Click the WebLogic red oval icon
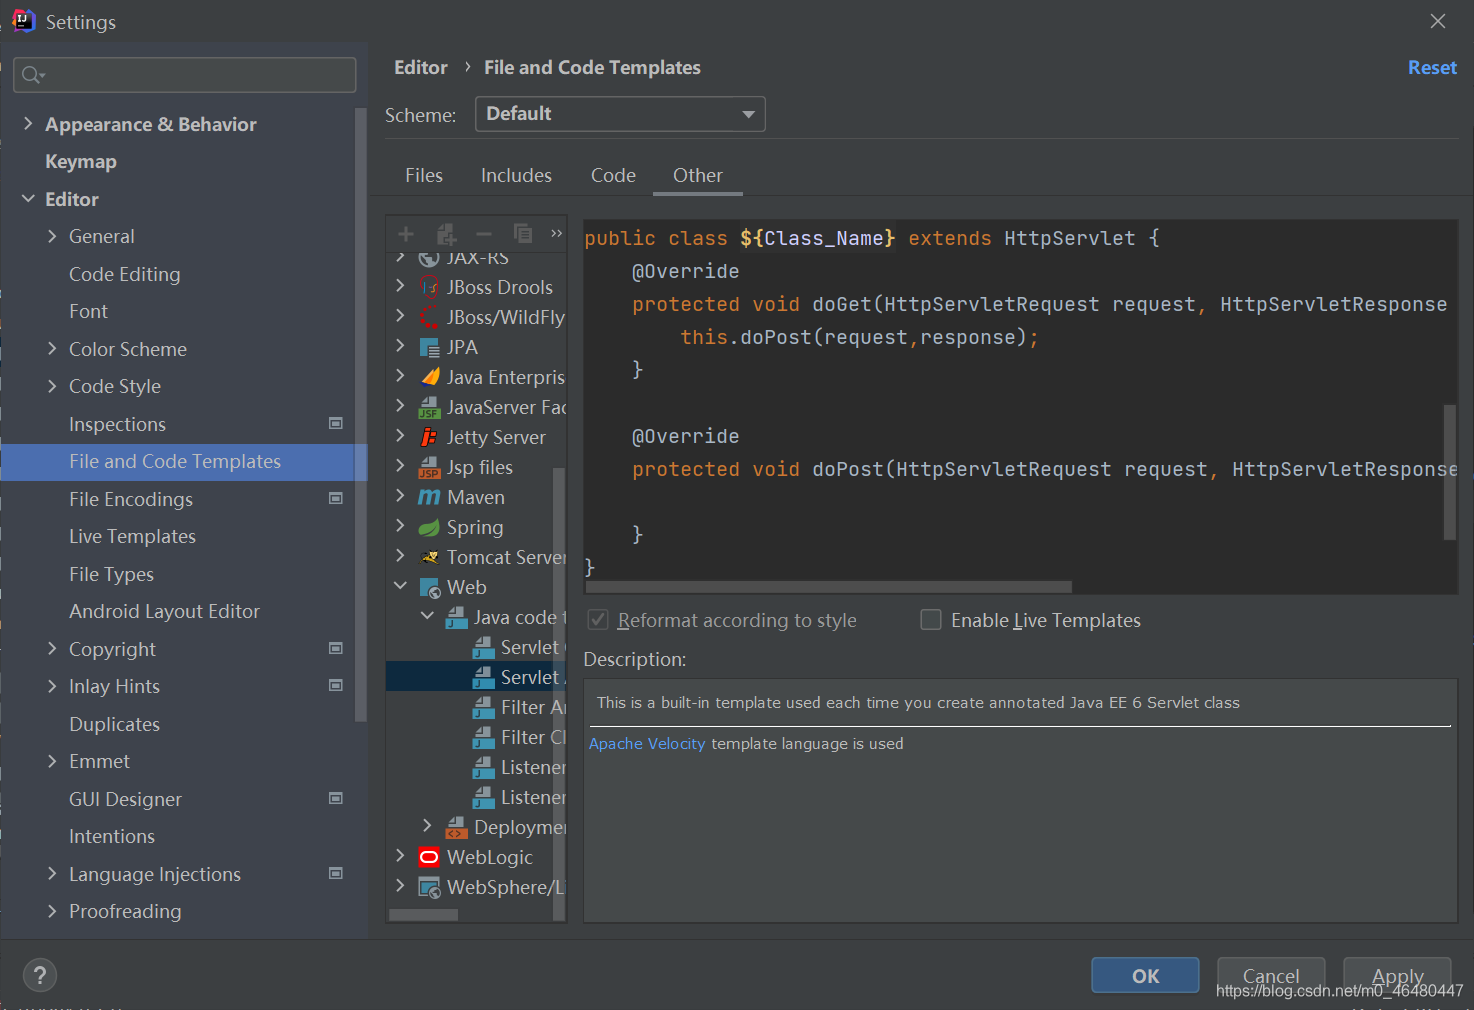The width and height of the screenshot is (1474, 1010). (429, 857)
